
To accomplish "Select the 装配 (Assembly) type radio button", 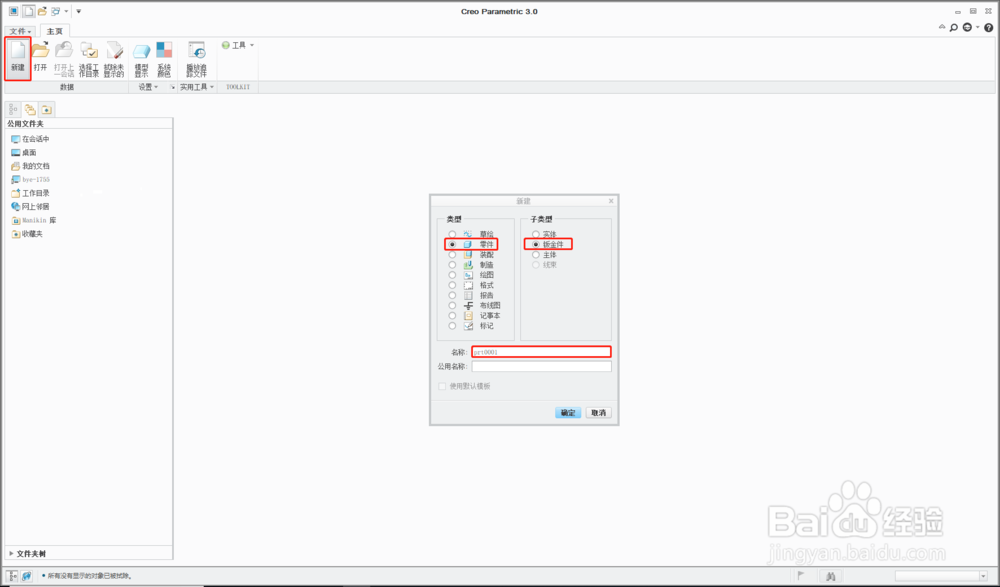I will tap(452, 255).
